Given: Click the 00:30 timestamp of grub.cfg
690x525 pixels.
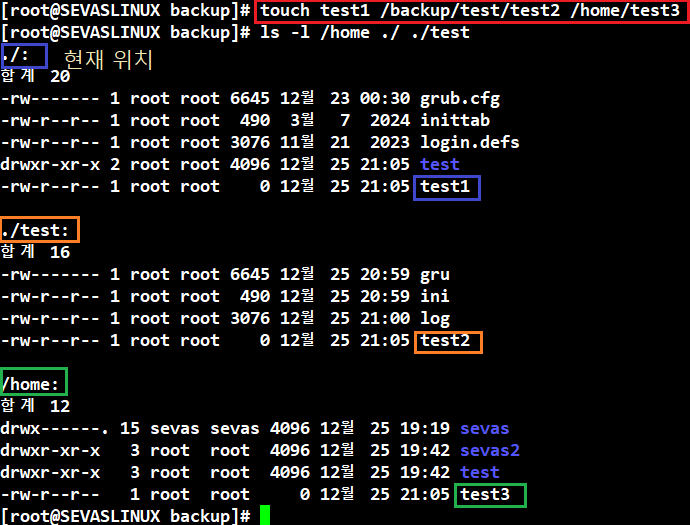Looking at the screenshot, I should point(385,99).
